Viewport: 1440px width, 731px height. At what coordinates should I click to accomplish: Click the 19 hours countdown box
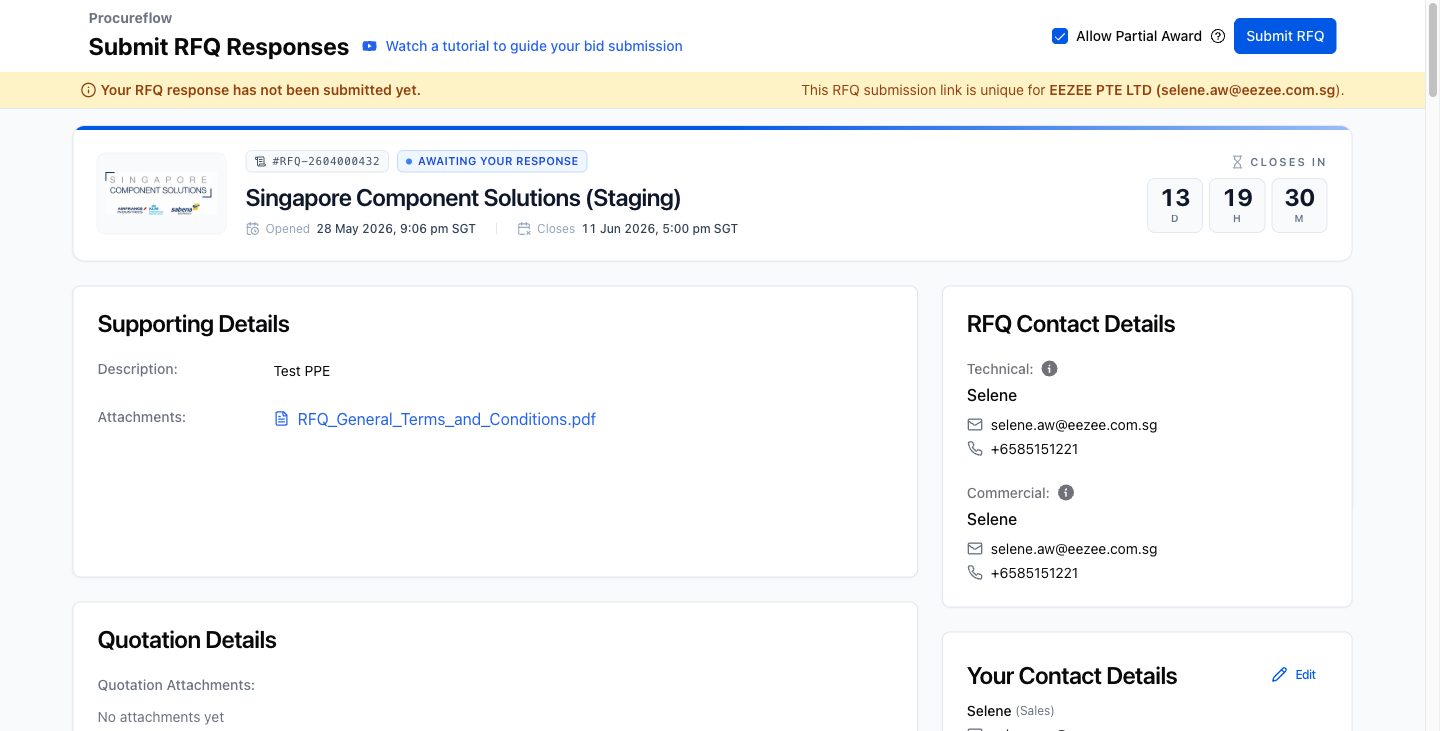[x=1237, y=205]
